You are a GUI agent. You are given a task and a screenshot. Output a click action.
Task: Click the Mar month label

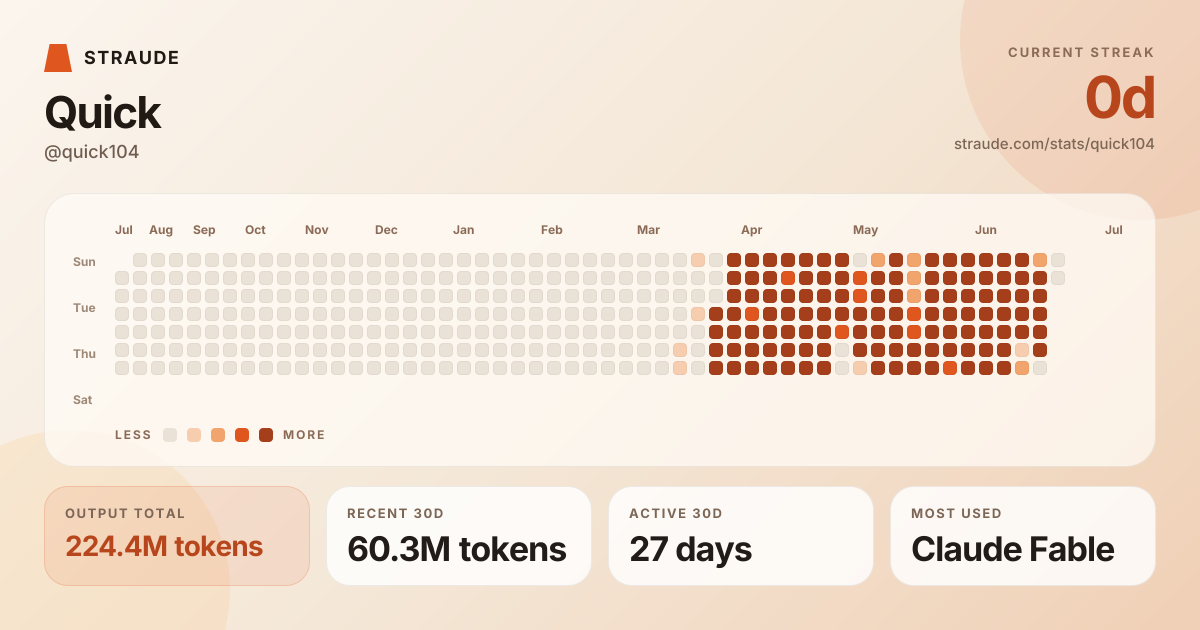tap(648, 230)
